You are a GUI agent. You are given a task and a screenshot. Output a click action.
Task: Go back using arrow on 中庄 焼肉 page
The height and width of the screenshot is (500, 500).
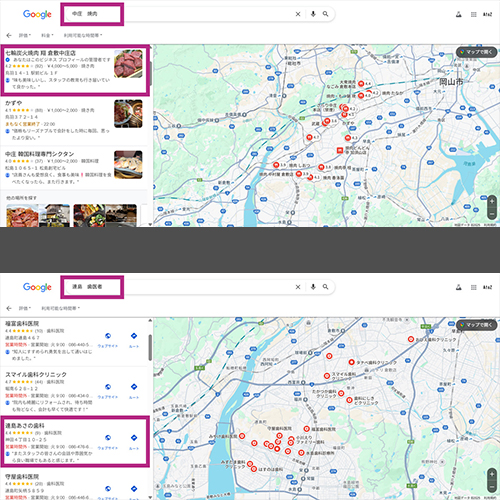9,35
